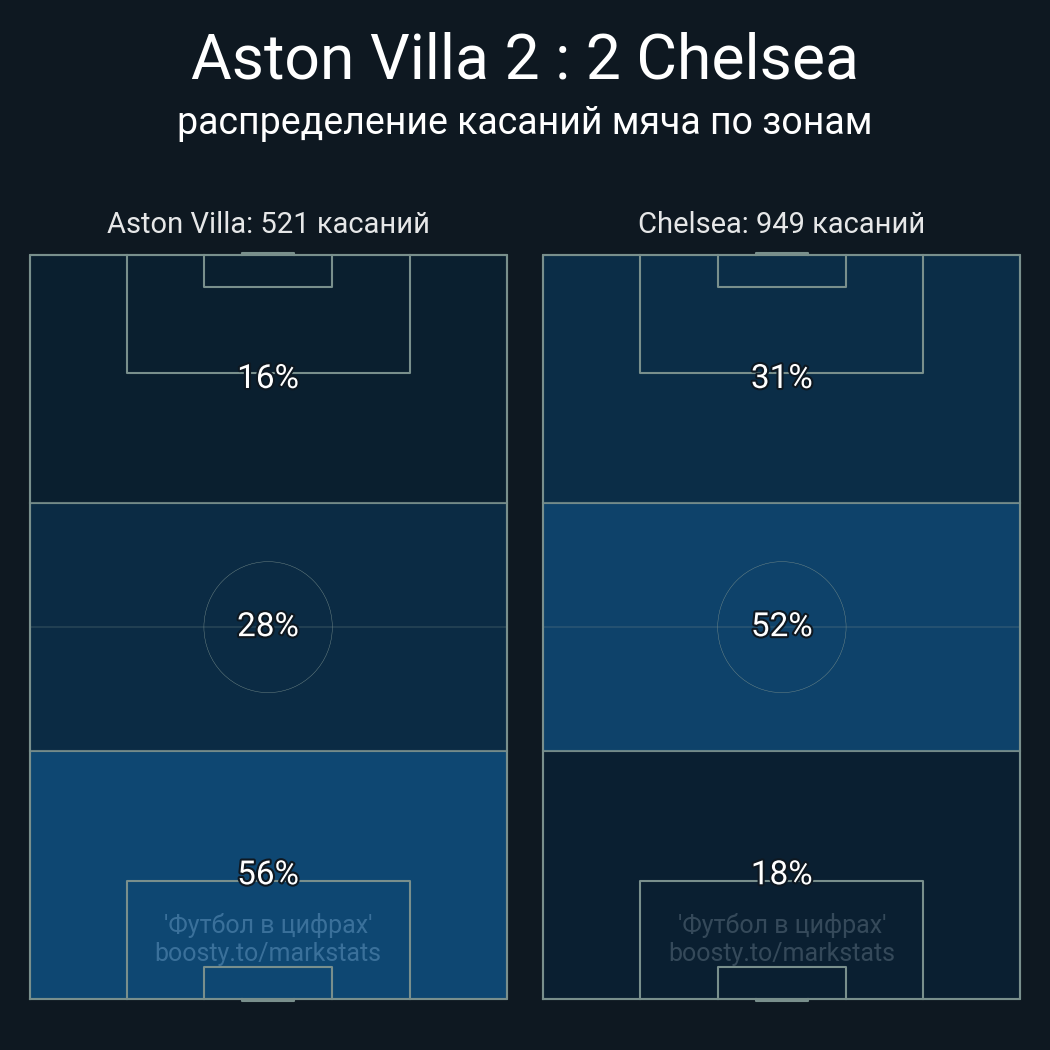Click the "Aston Villa 2 : 2 Chelsea" title
1050x1050 pixels.
(x=524, y=59)
